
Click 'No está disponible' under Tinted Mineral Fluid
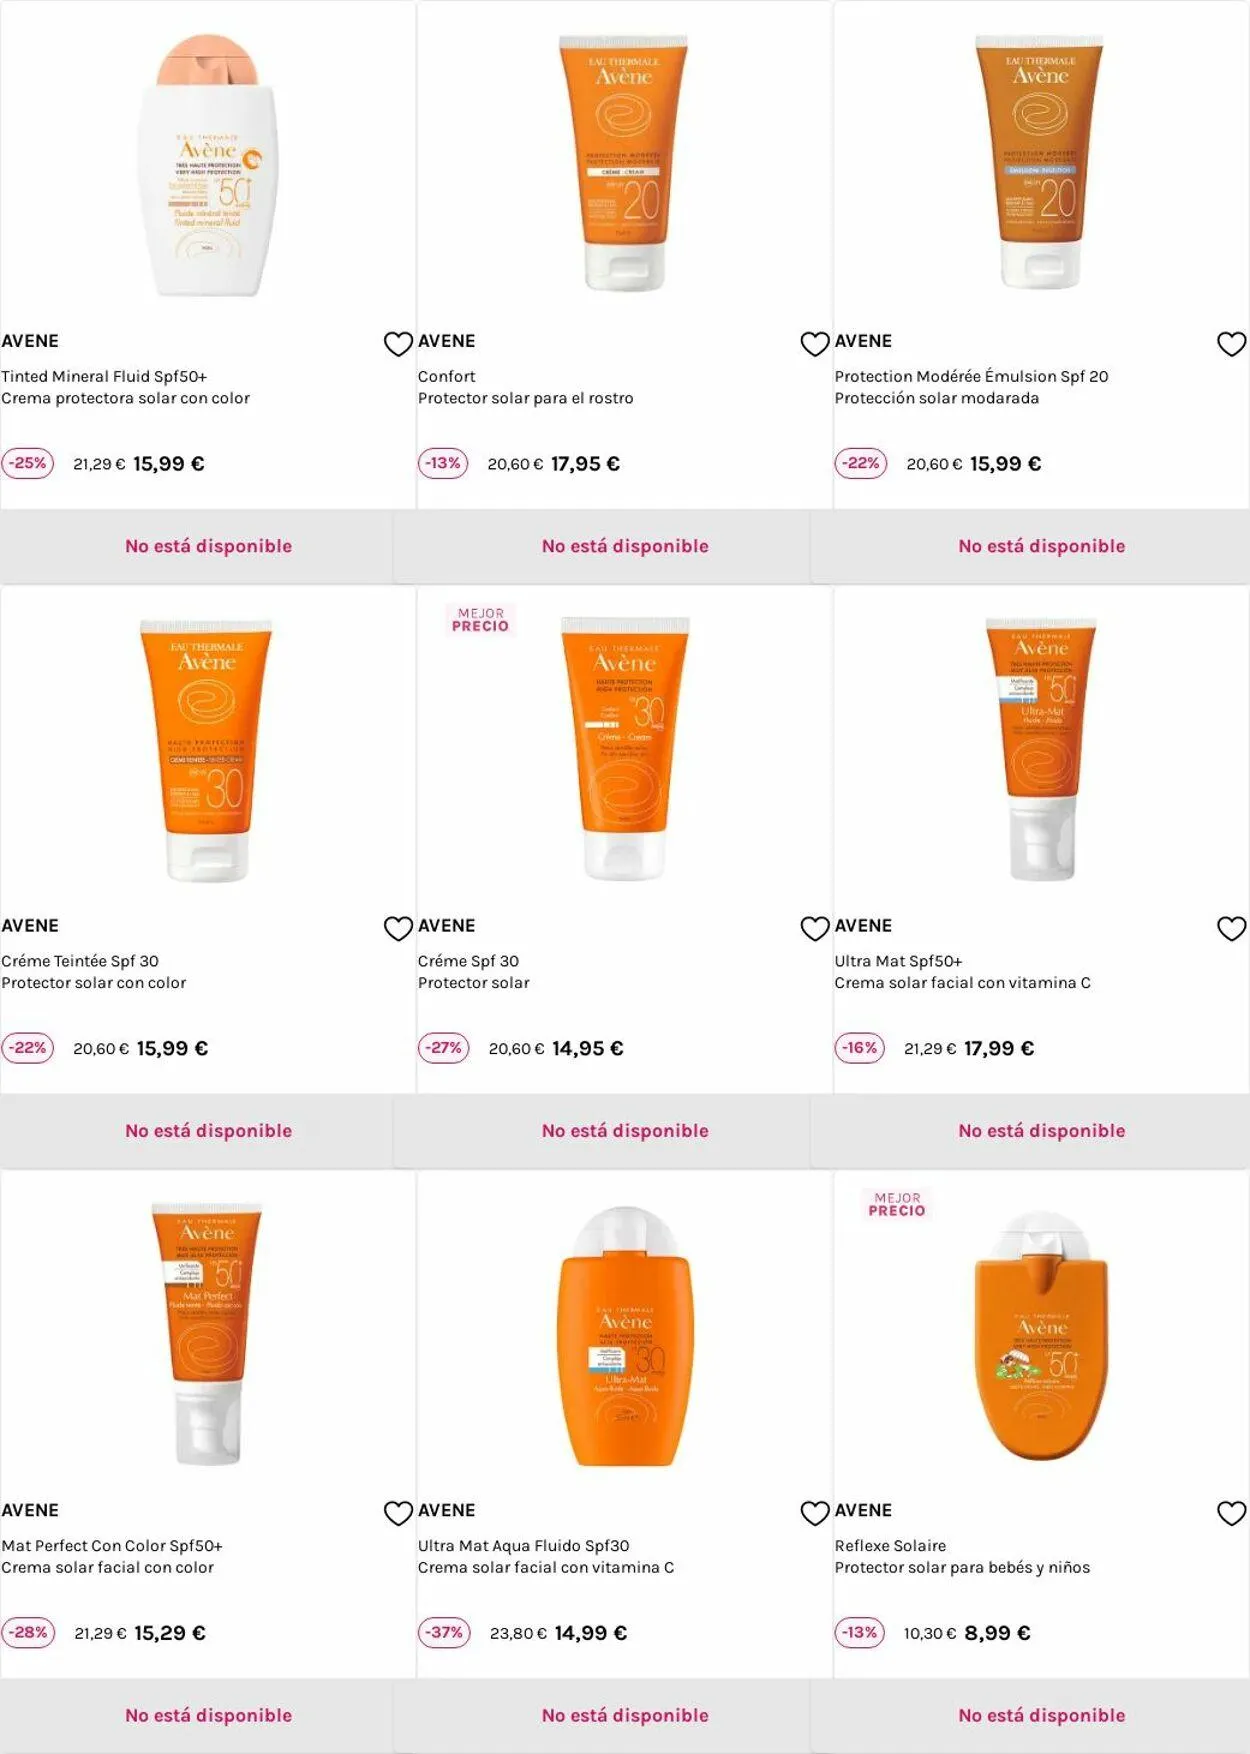tap(208, 546)
